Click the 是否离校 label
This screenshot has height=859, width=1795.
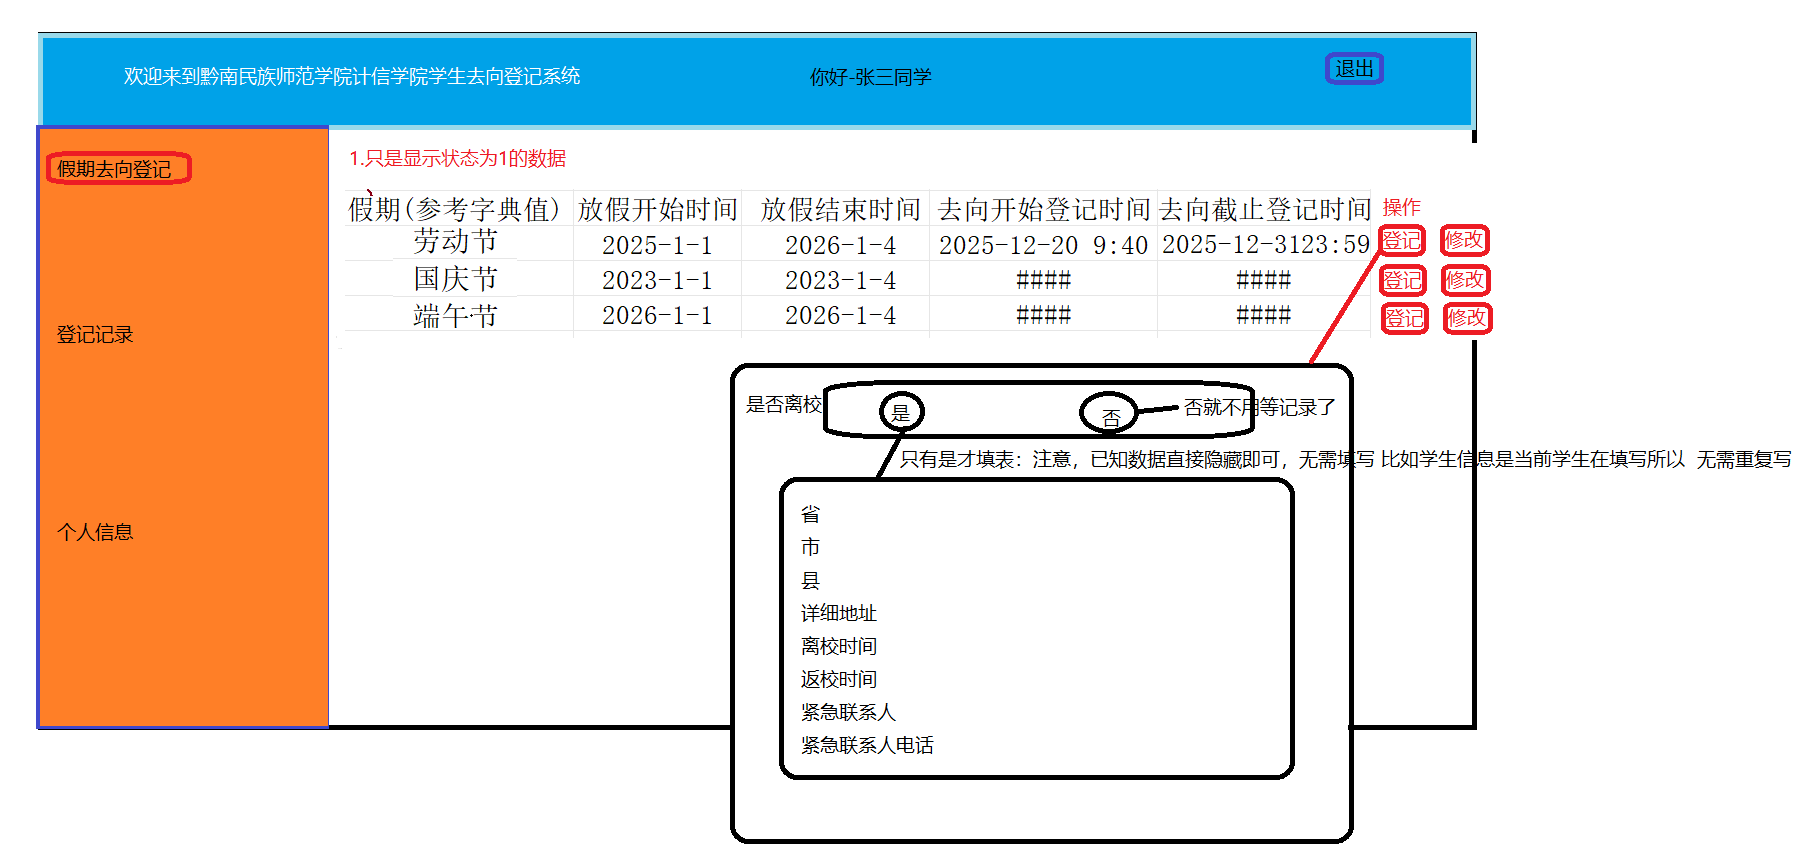tap(783, 404)
